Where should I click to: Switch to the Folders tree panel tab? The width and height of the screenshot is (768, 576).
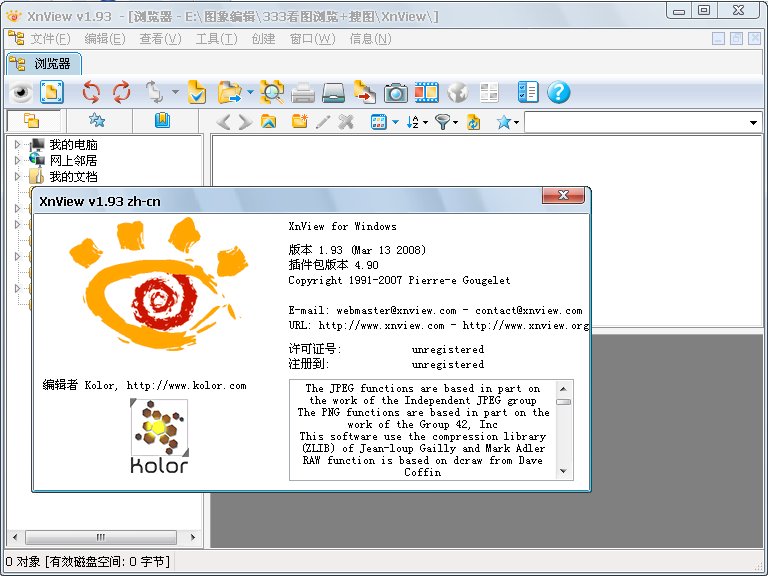pos(32,120)
